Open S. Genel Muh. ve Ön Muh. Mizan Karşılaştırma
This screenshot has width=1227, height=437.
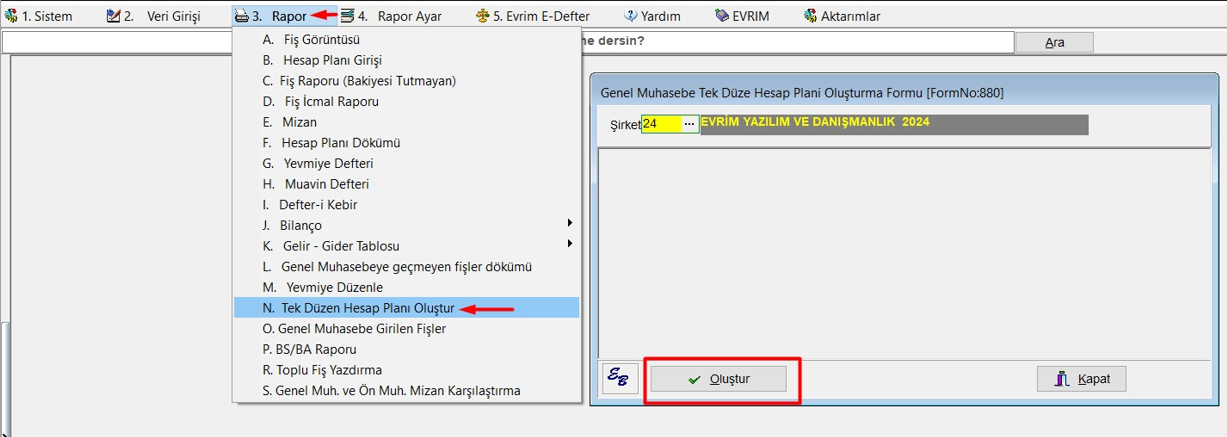pos(406,390)
